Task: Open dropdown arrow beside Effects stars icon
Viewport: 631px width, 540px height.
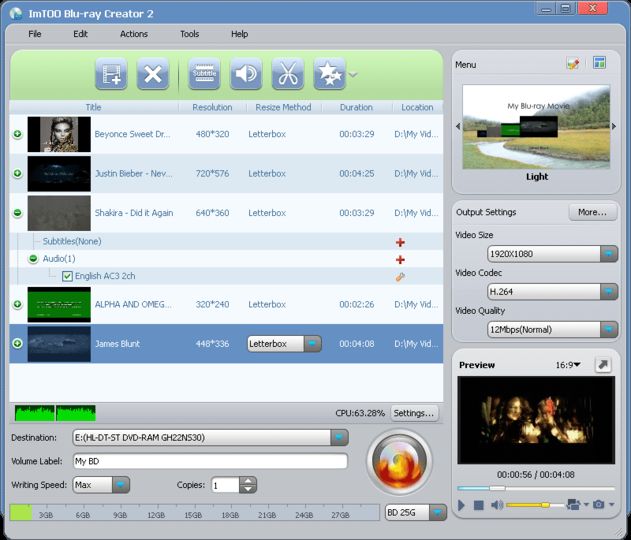Action: point(353,74)
